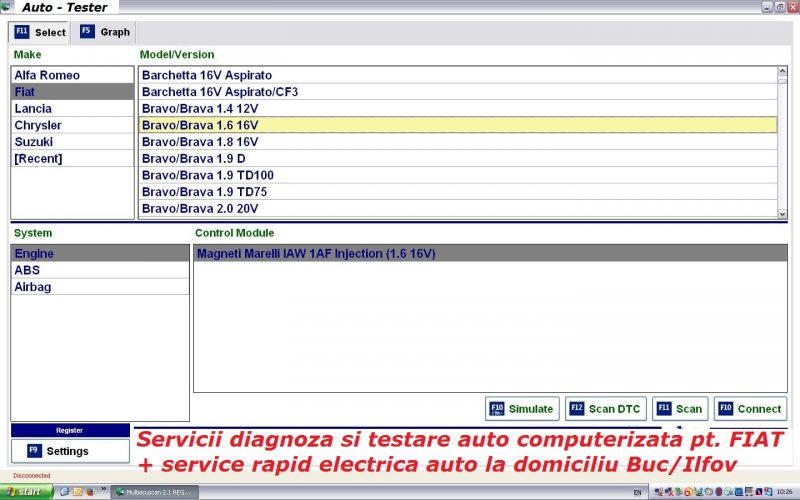This screenshot has height=500, width=800.
Task: Click the orange quick launch icon
Action: [78, 492]
